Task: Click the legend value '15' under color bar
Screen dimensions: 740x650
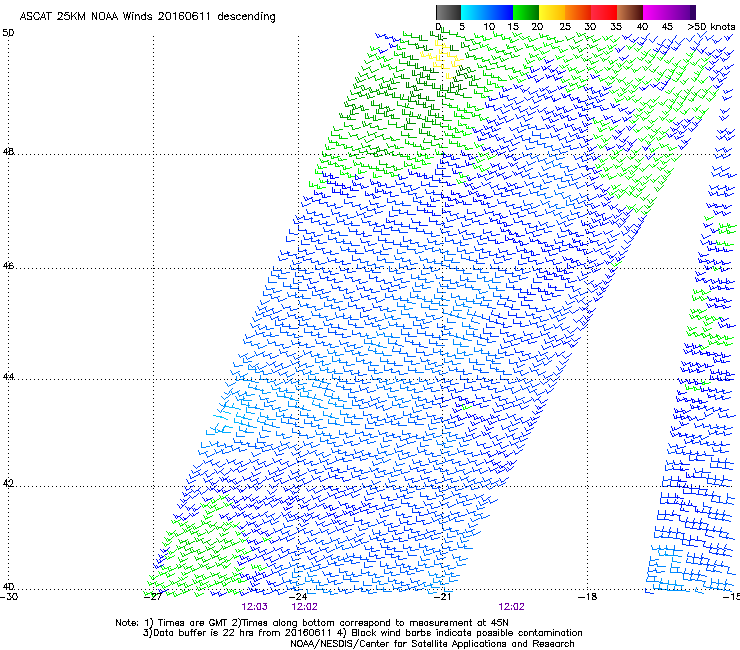Action: (513, 27)
